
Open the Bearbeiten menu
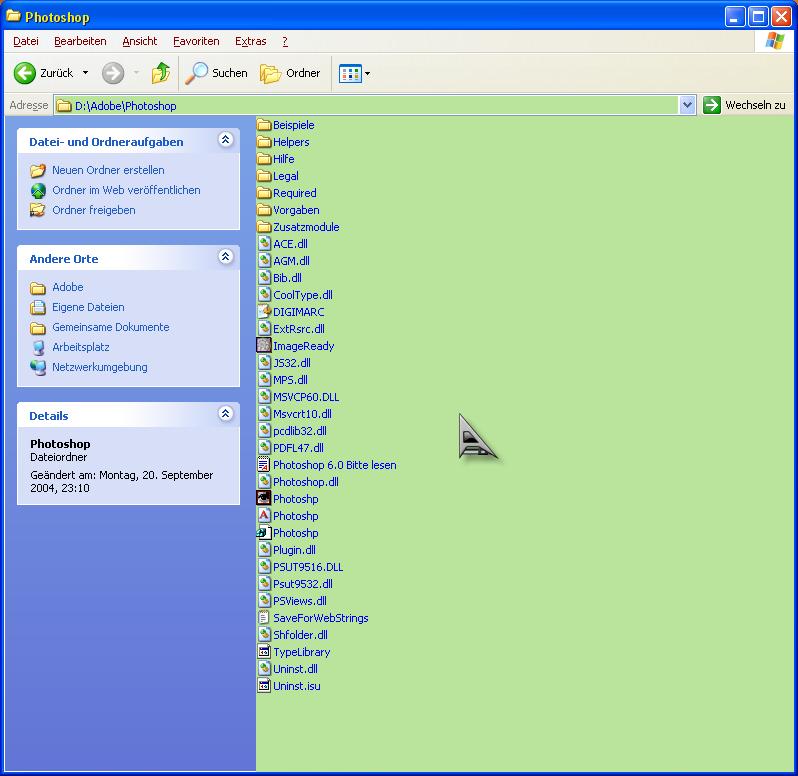pyautogui.click(x=80, y=41)
